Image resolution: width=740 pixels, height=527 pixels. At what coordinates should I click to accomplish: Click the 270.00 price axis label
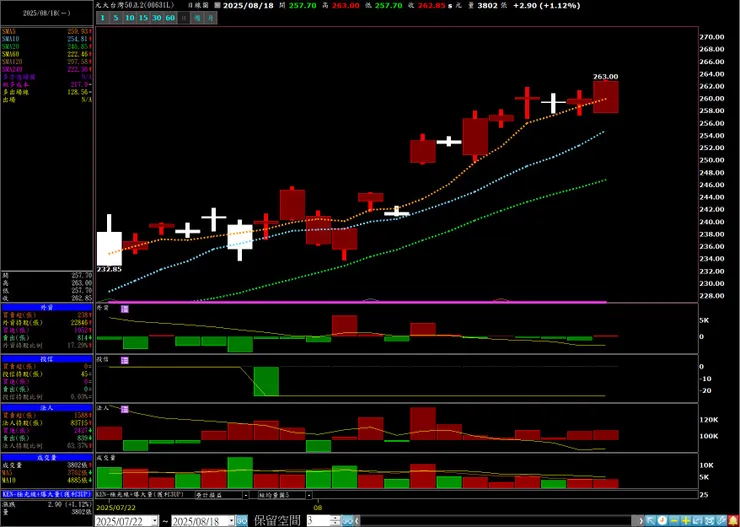click(712, 37)
